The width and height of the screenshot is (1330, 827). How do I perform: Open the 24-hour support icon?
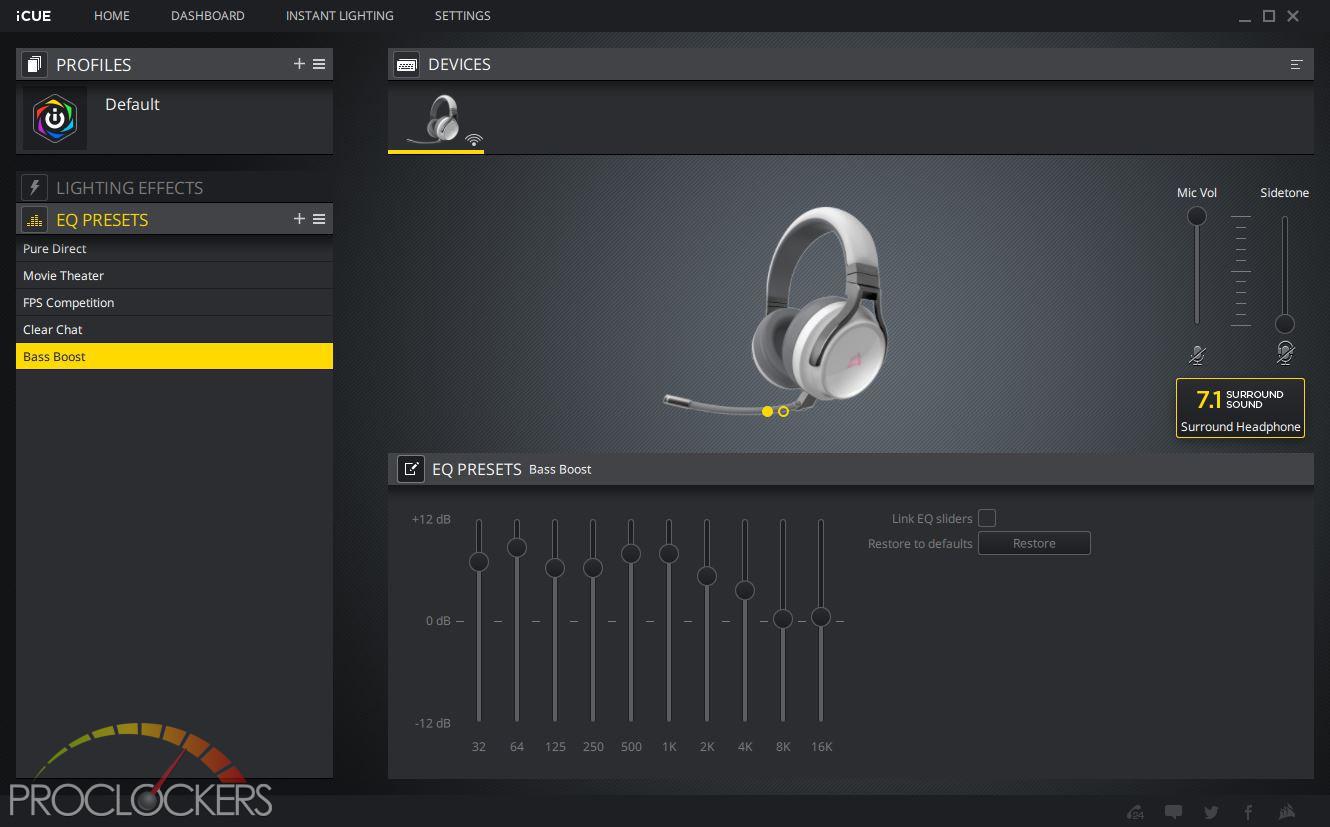pyautogui.click(x=1135, y=812)
